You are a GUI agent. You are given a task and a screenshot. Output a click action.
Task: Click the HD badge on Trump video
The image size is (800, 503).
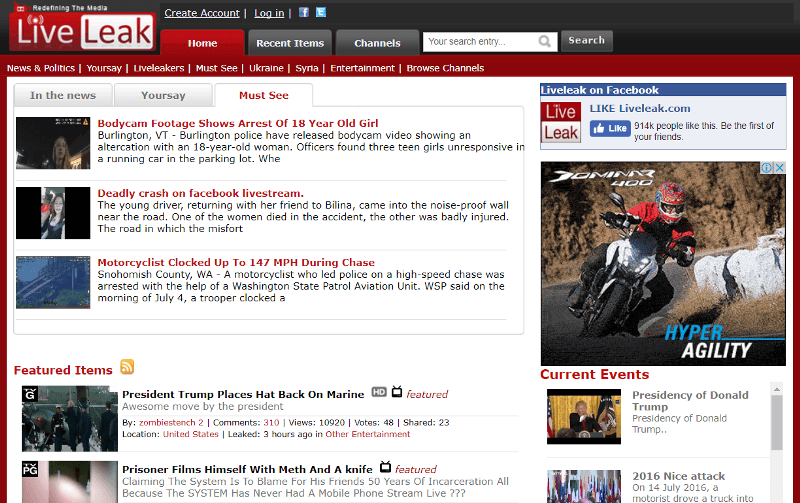(379, 393)
